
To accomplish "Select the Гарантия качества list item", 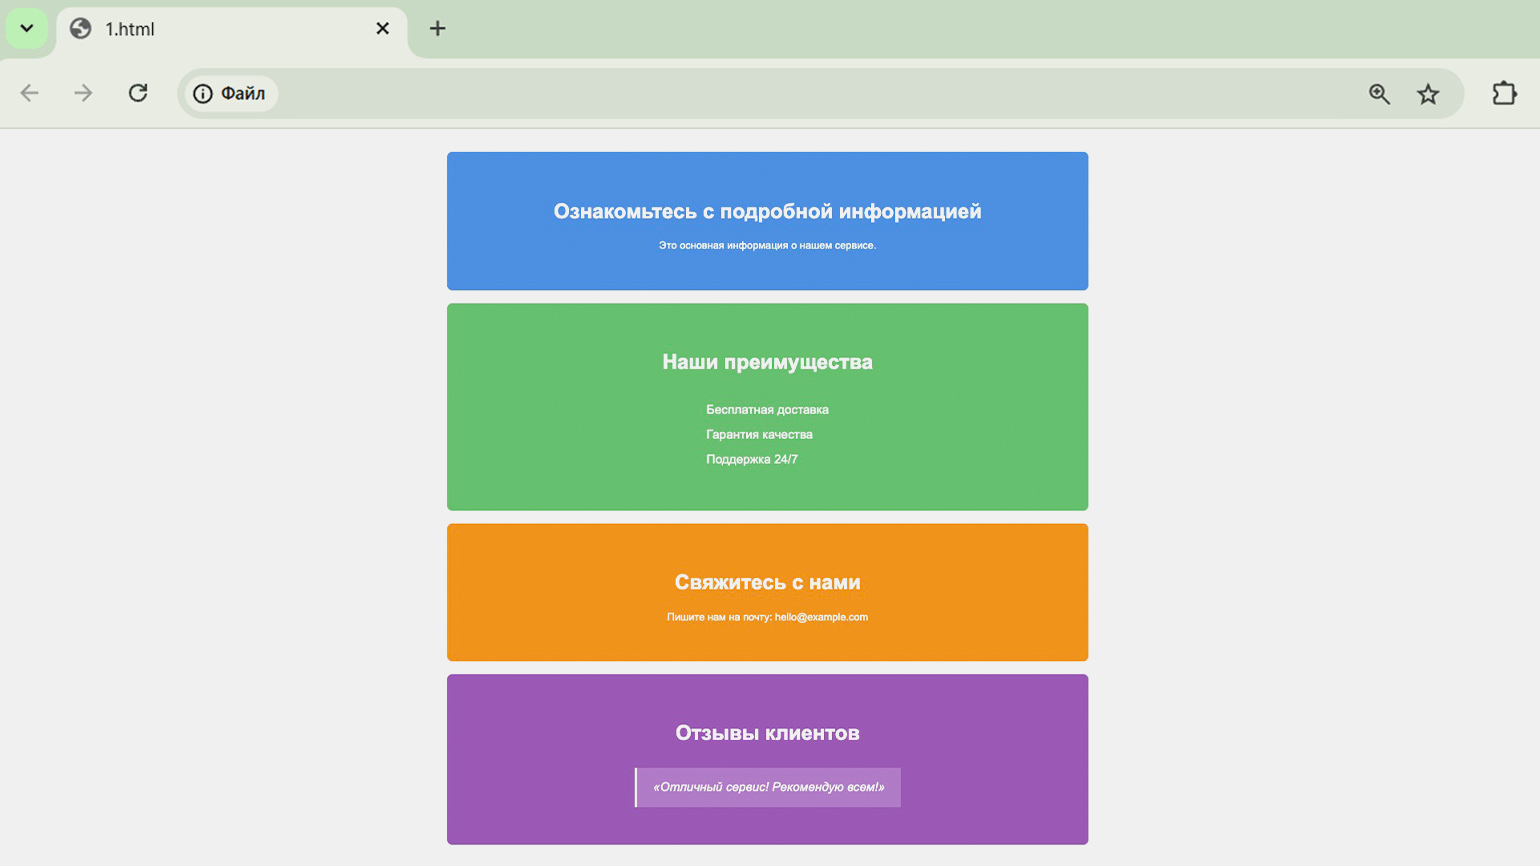I will click(759, 434).
